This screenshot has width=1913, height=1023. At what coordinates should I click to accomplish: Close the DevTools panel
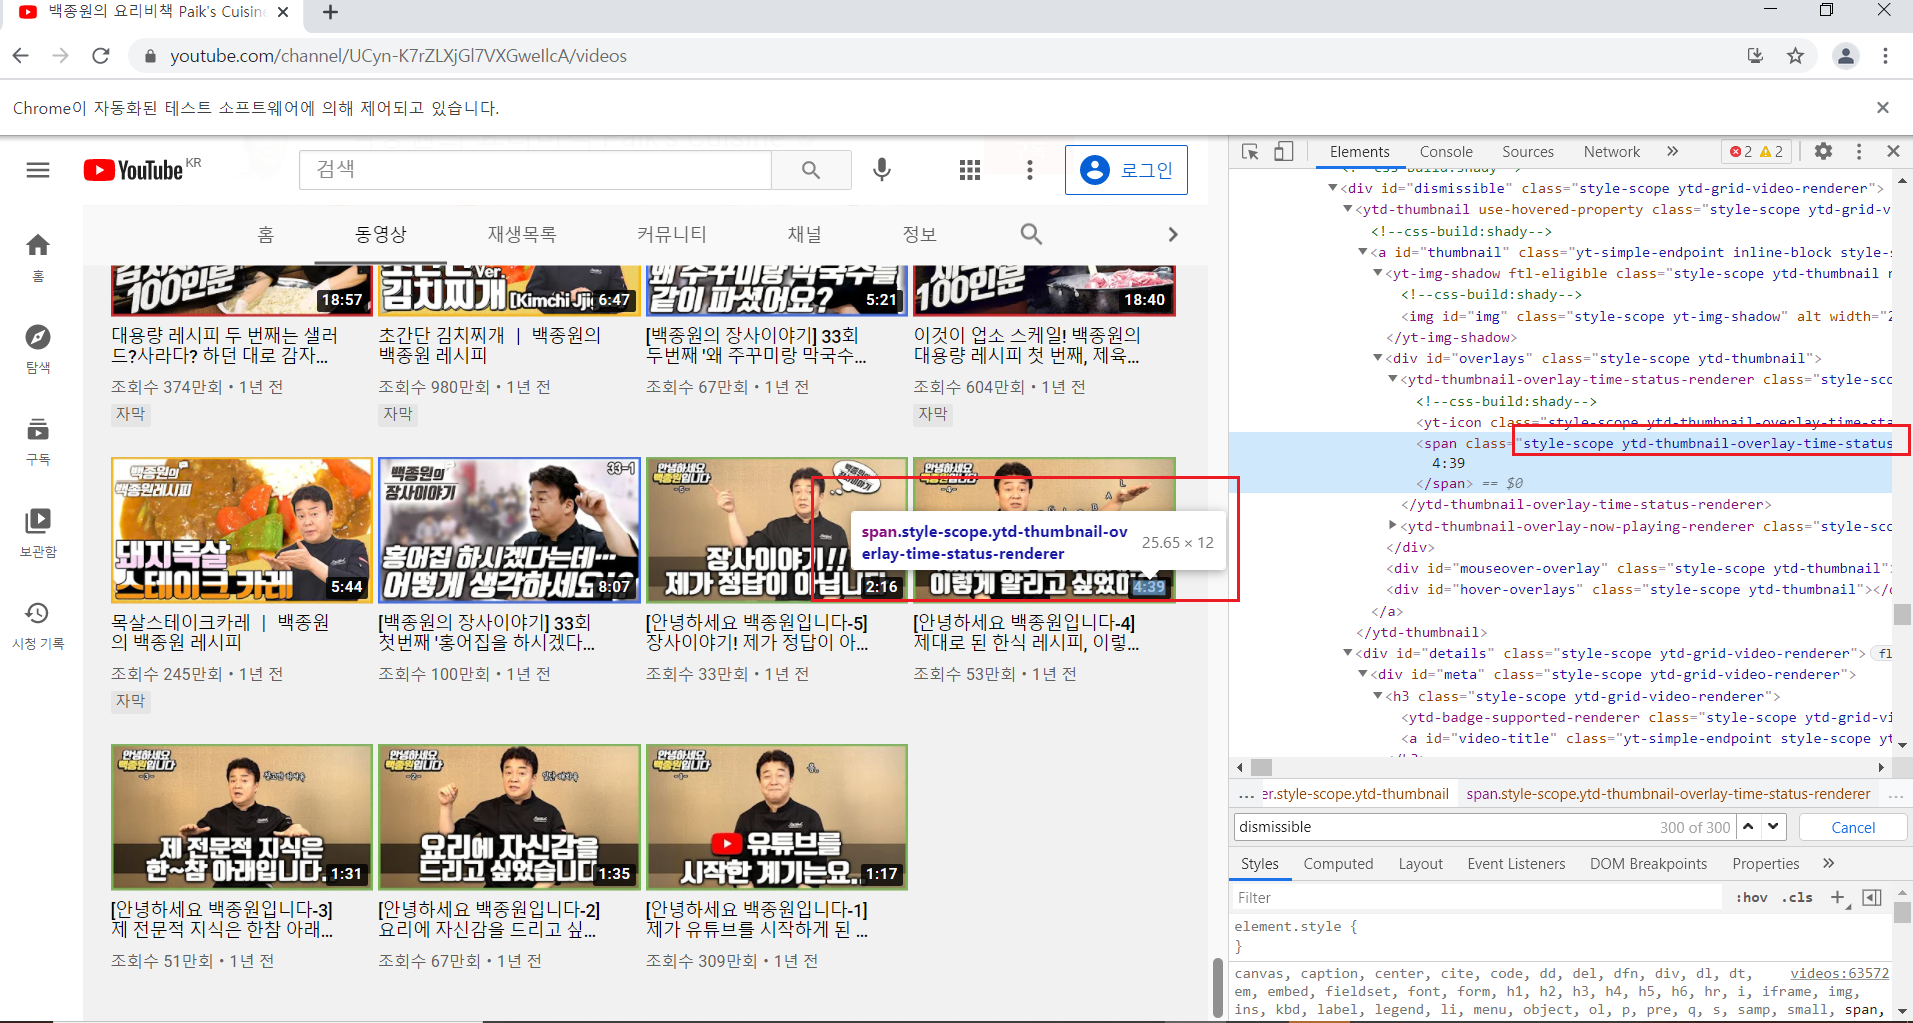click(1893, 151)
